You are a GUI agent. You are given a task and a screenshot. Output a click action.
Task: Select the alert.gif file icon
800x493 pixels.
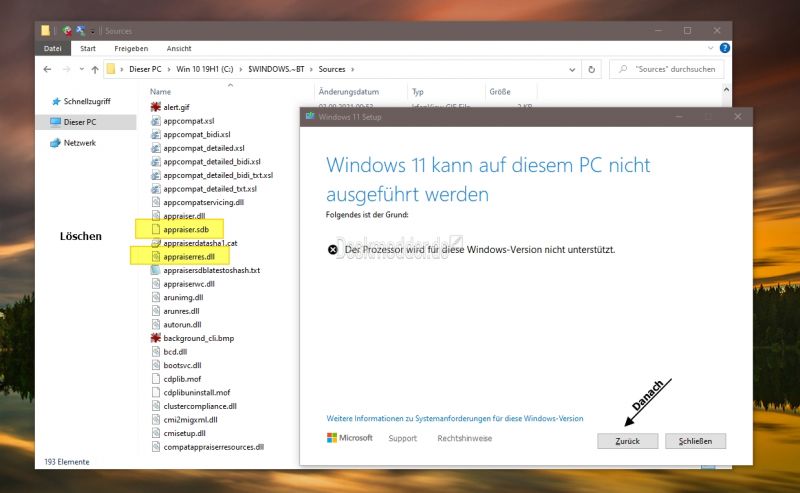click(156, 107)
